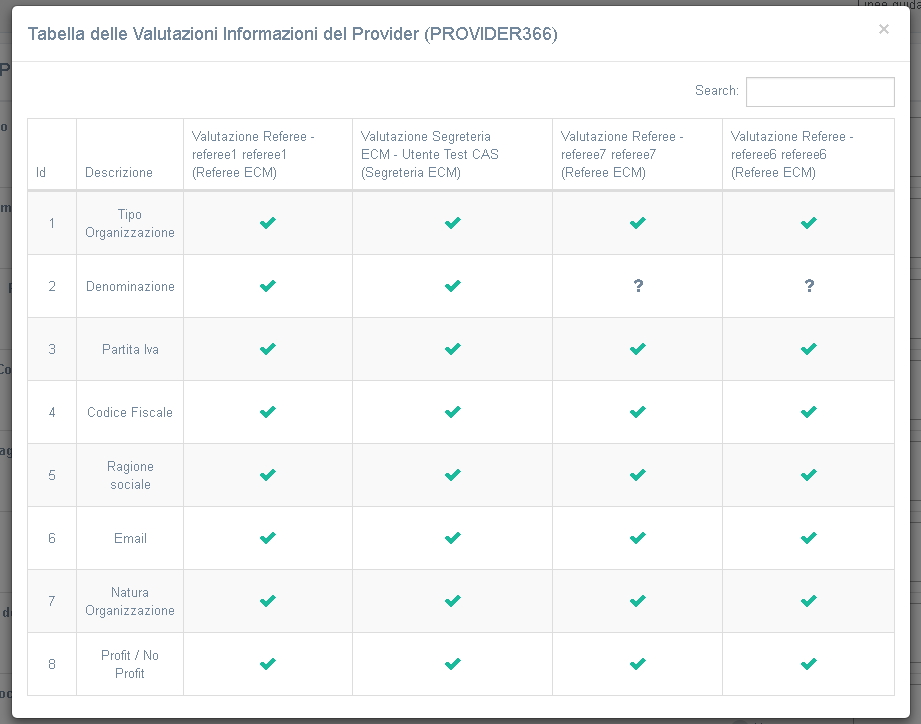Click referee1 checkmark in Denominazione row
The height and width of the screenshot is (724, 921).
pyautogui.click(x=267, y=286)
